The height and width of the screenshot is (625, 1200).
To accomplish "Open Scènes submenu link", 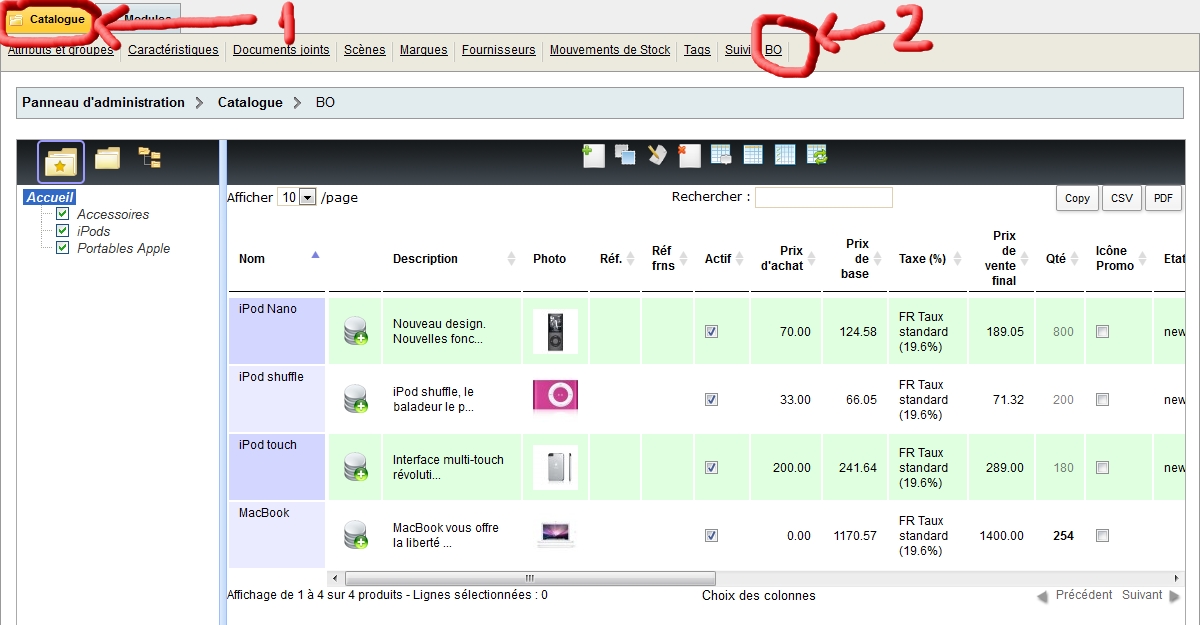I will (x=365, y=50).
